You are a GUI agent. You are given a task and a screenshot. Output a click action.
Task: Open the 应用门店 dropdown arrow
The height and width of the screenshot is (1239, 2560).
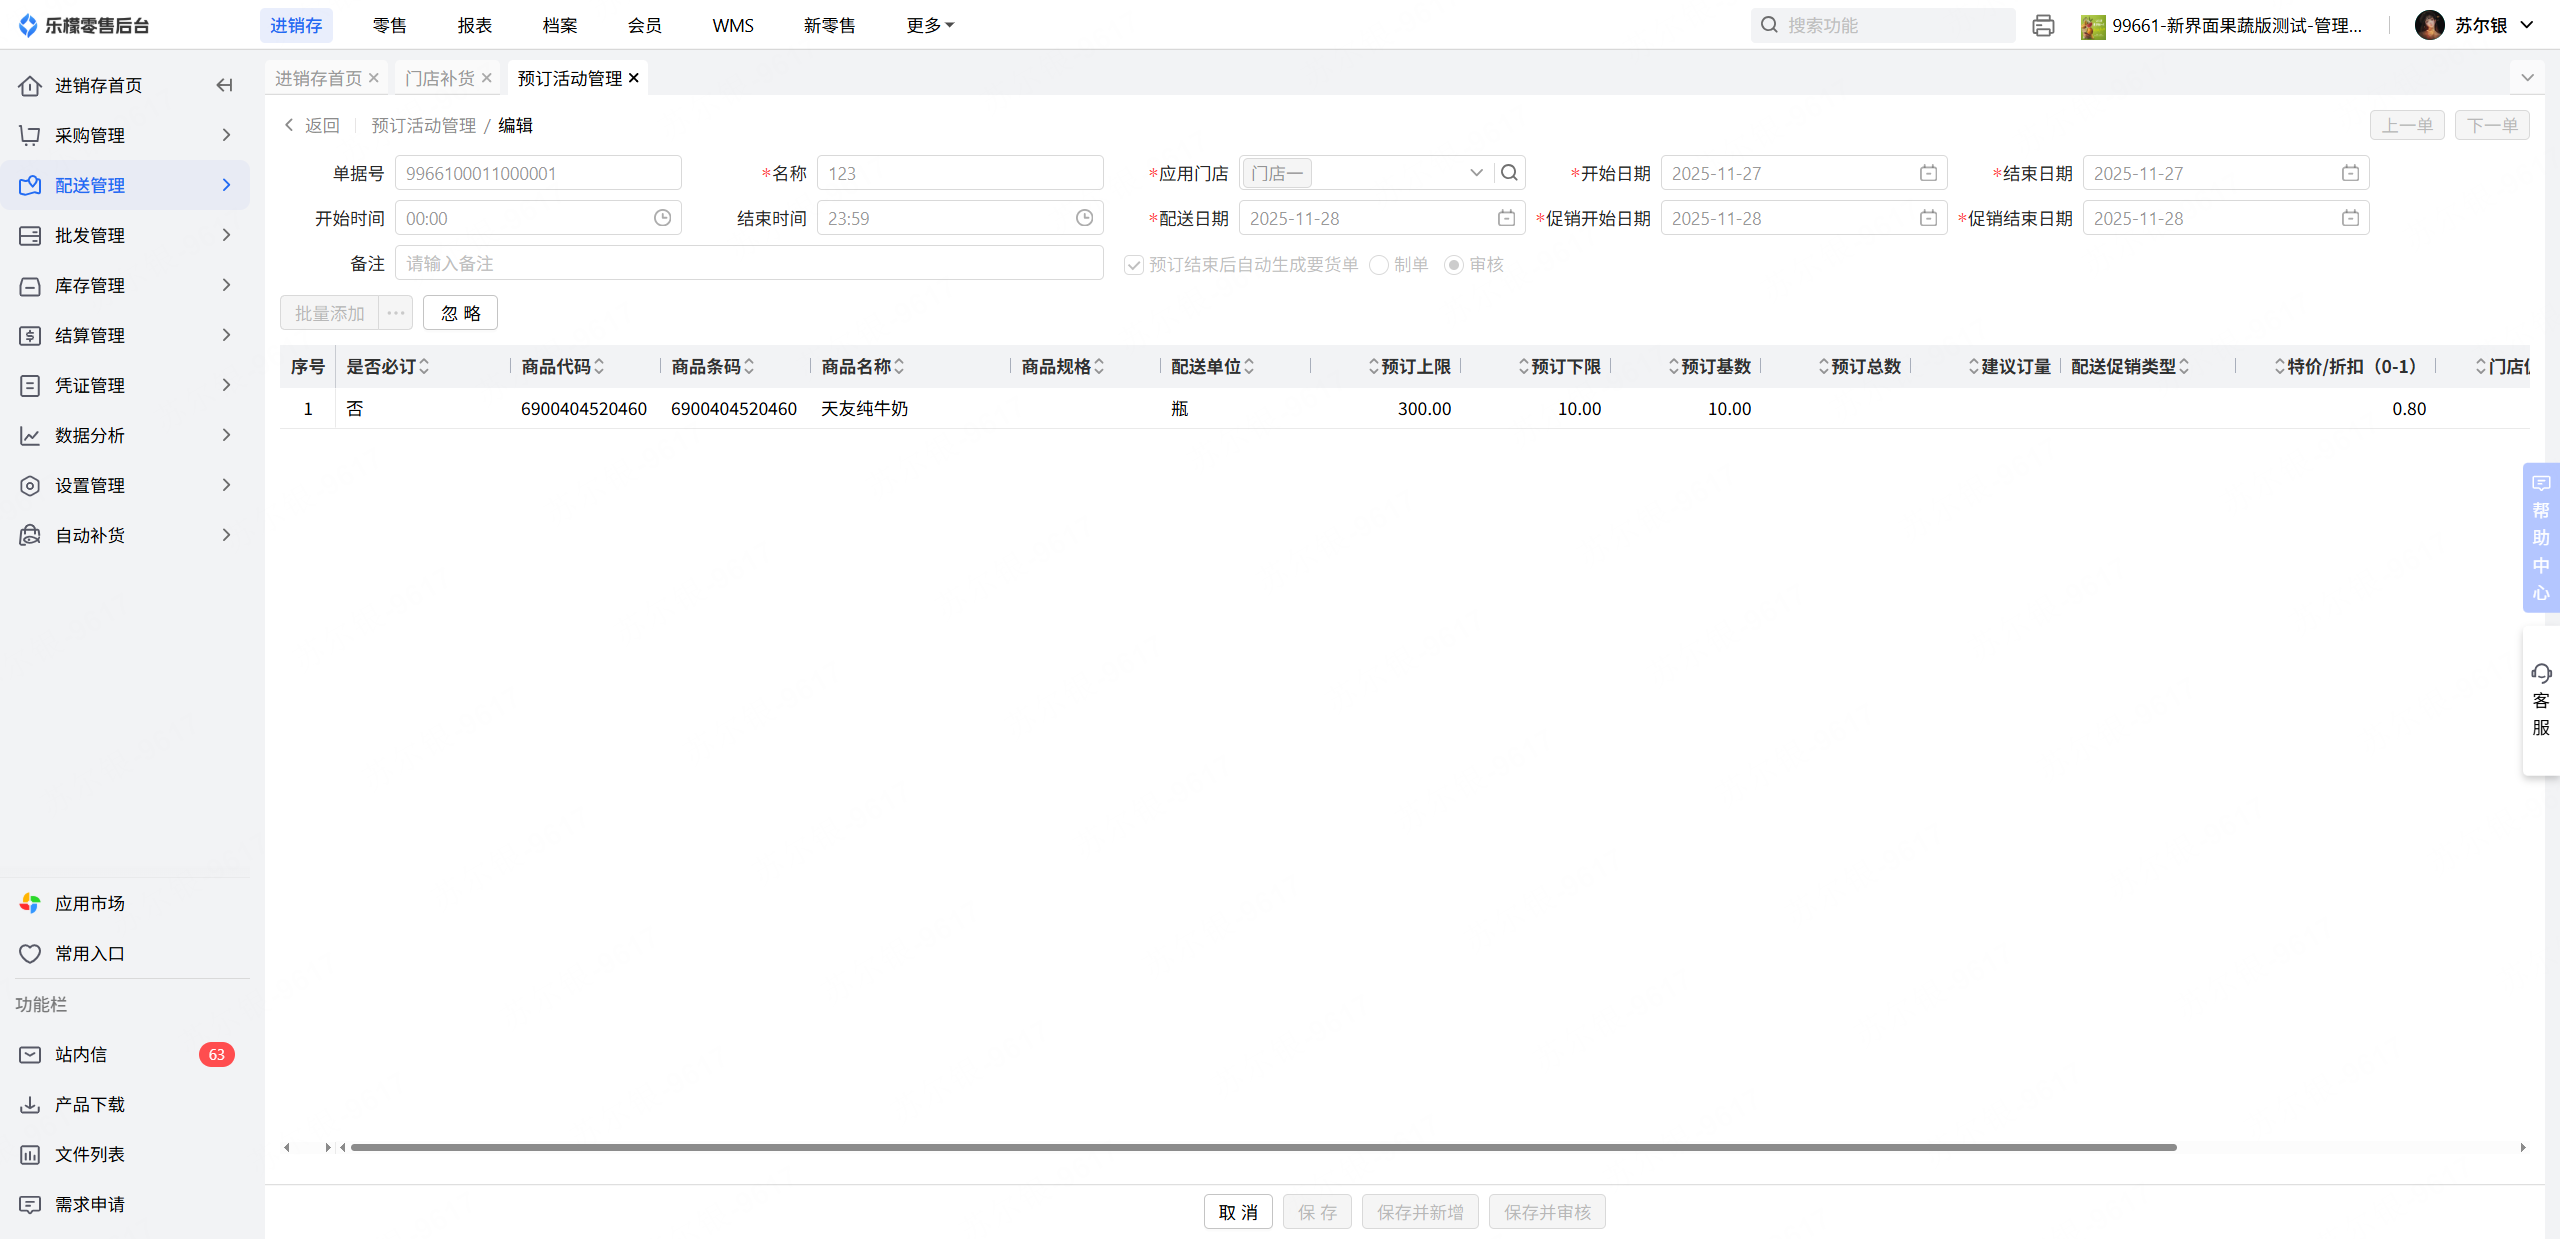pyautogui.click(x=1476, y=173)
